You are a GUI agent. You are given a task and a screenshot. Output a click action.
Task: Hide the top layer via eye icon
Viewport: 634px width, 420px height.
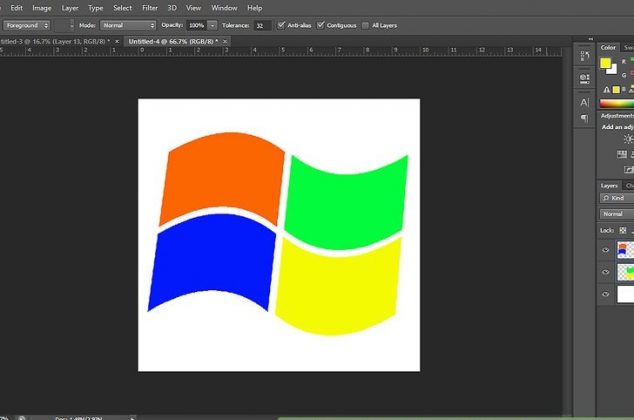[x=606, y=250]
